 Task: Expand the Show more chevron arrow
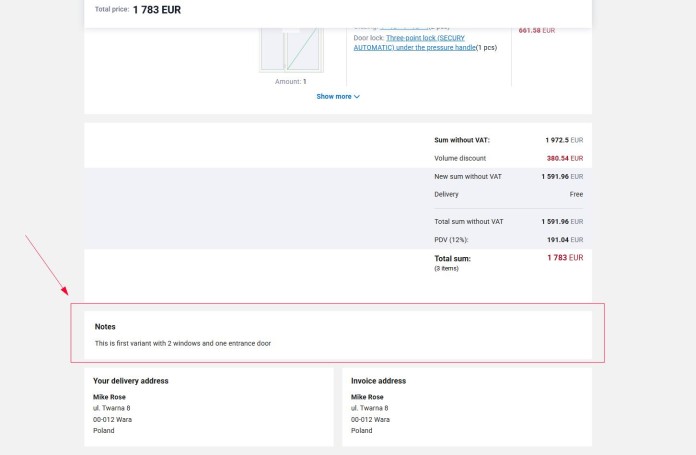pyautogui.click(x=357, y=97)
